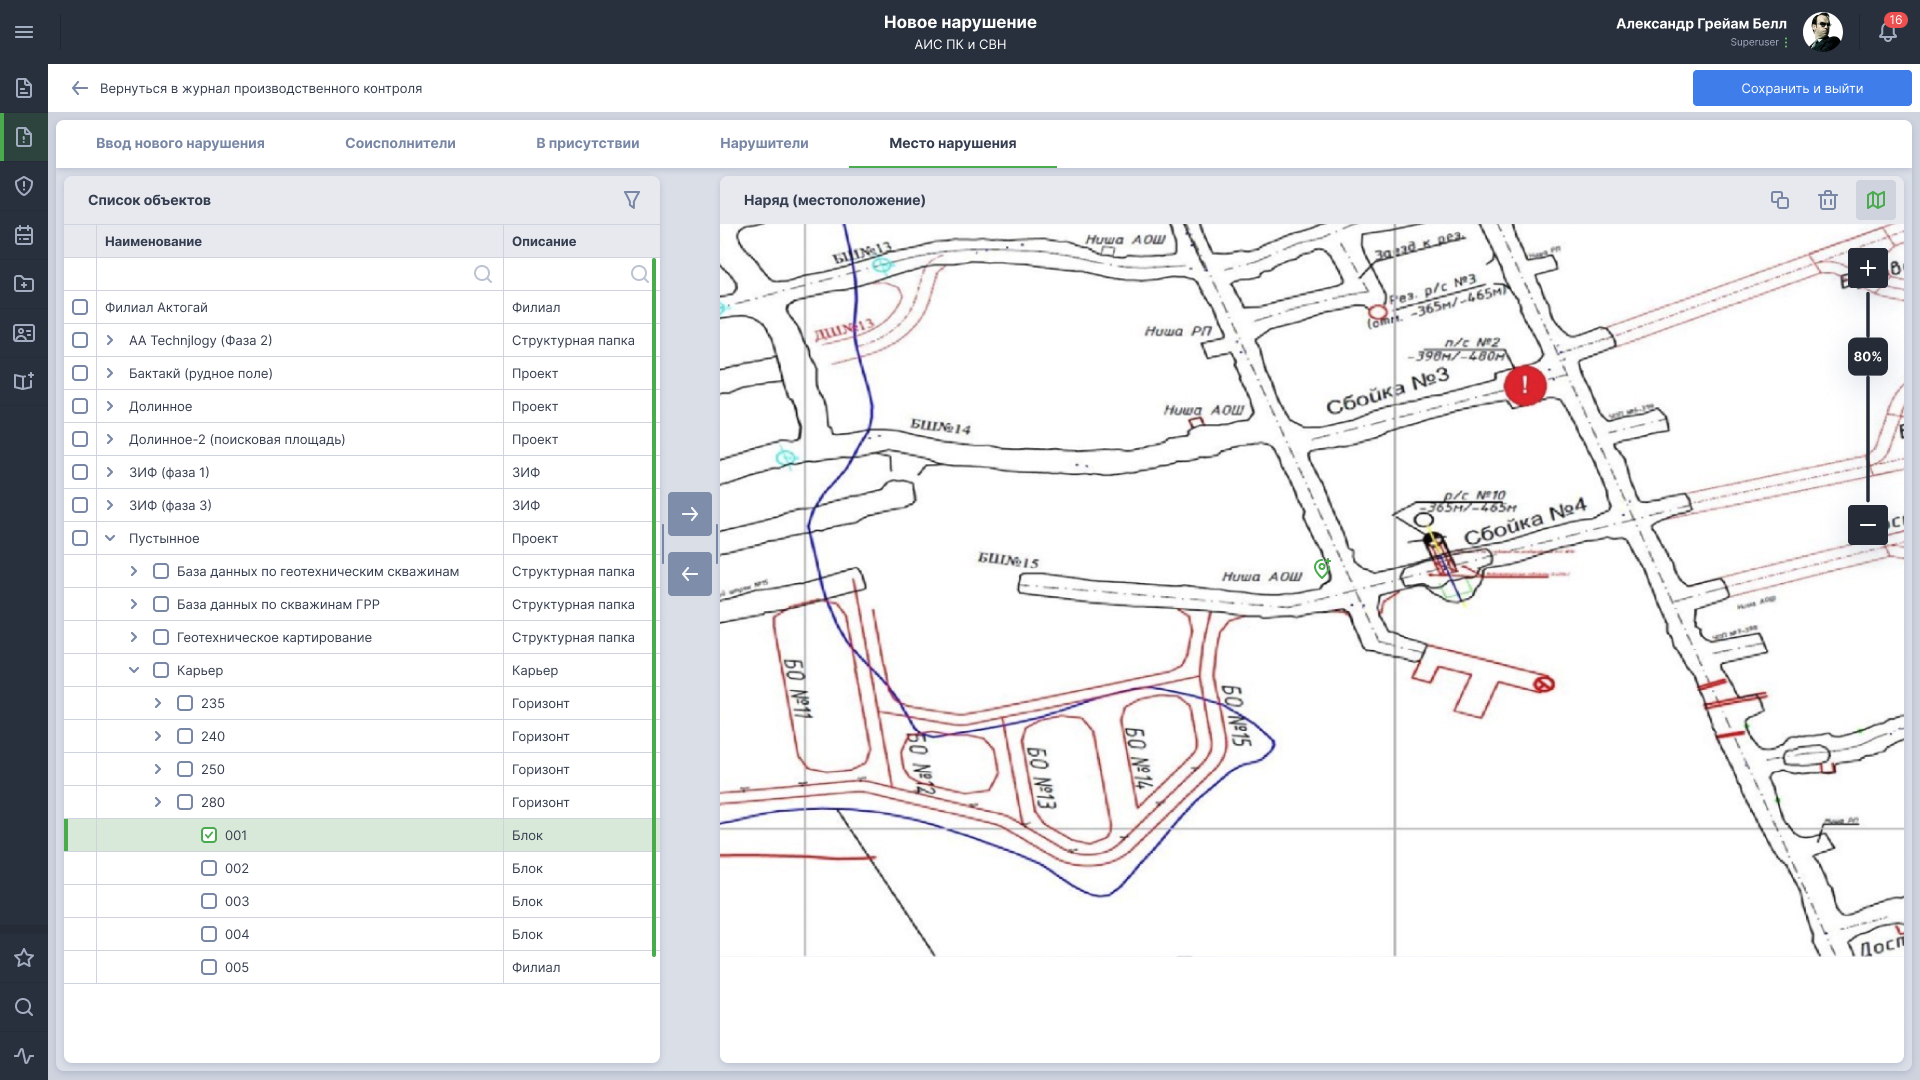The image size is (1920, 1080).
Task: Click left arrow to remove object
Action: pos(690,574)
